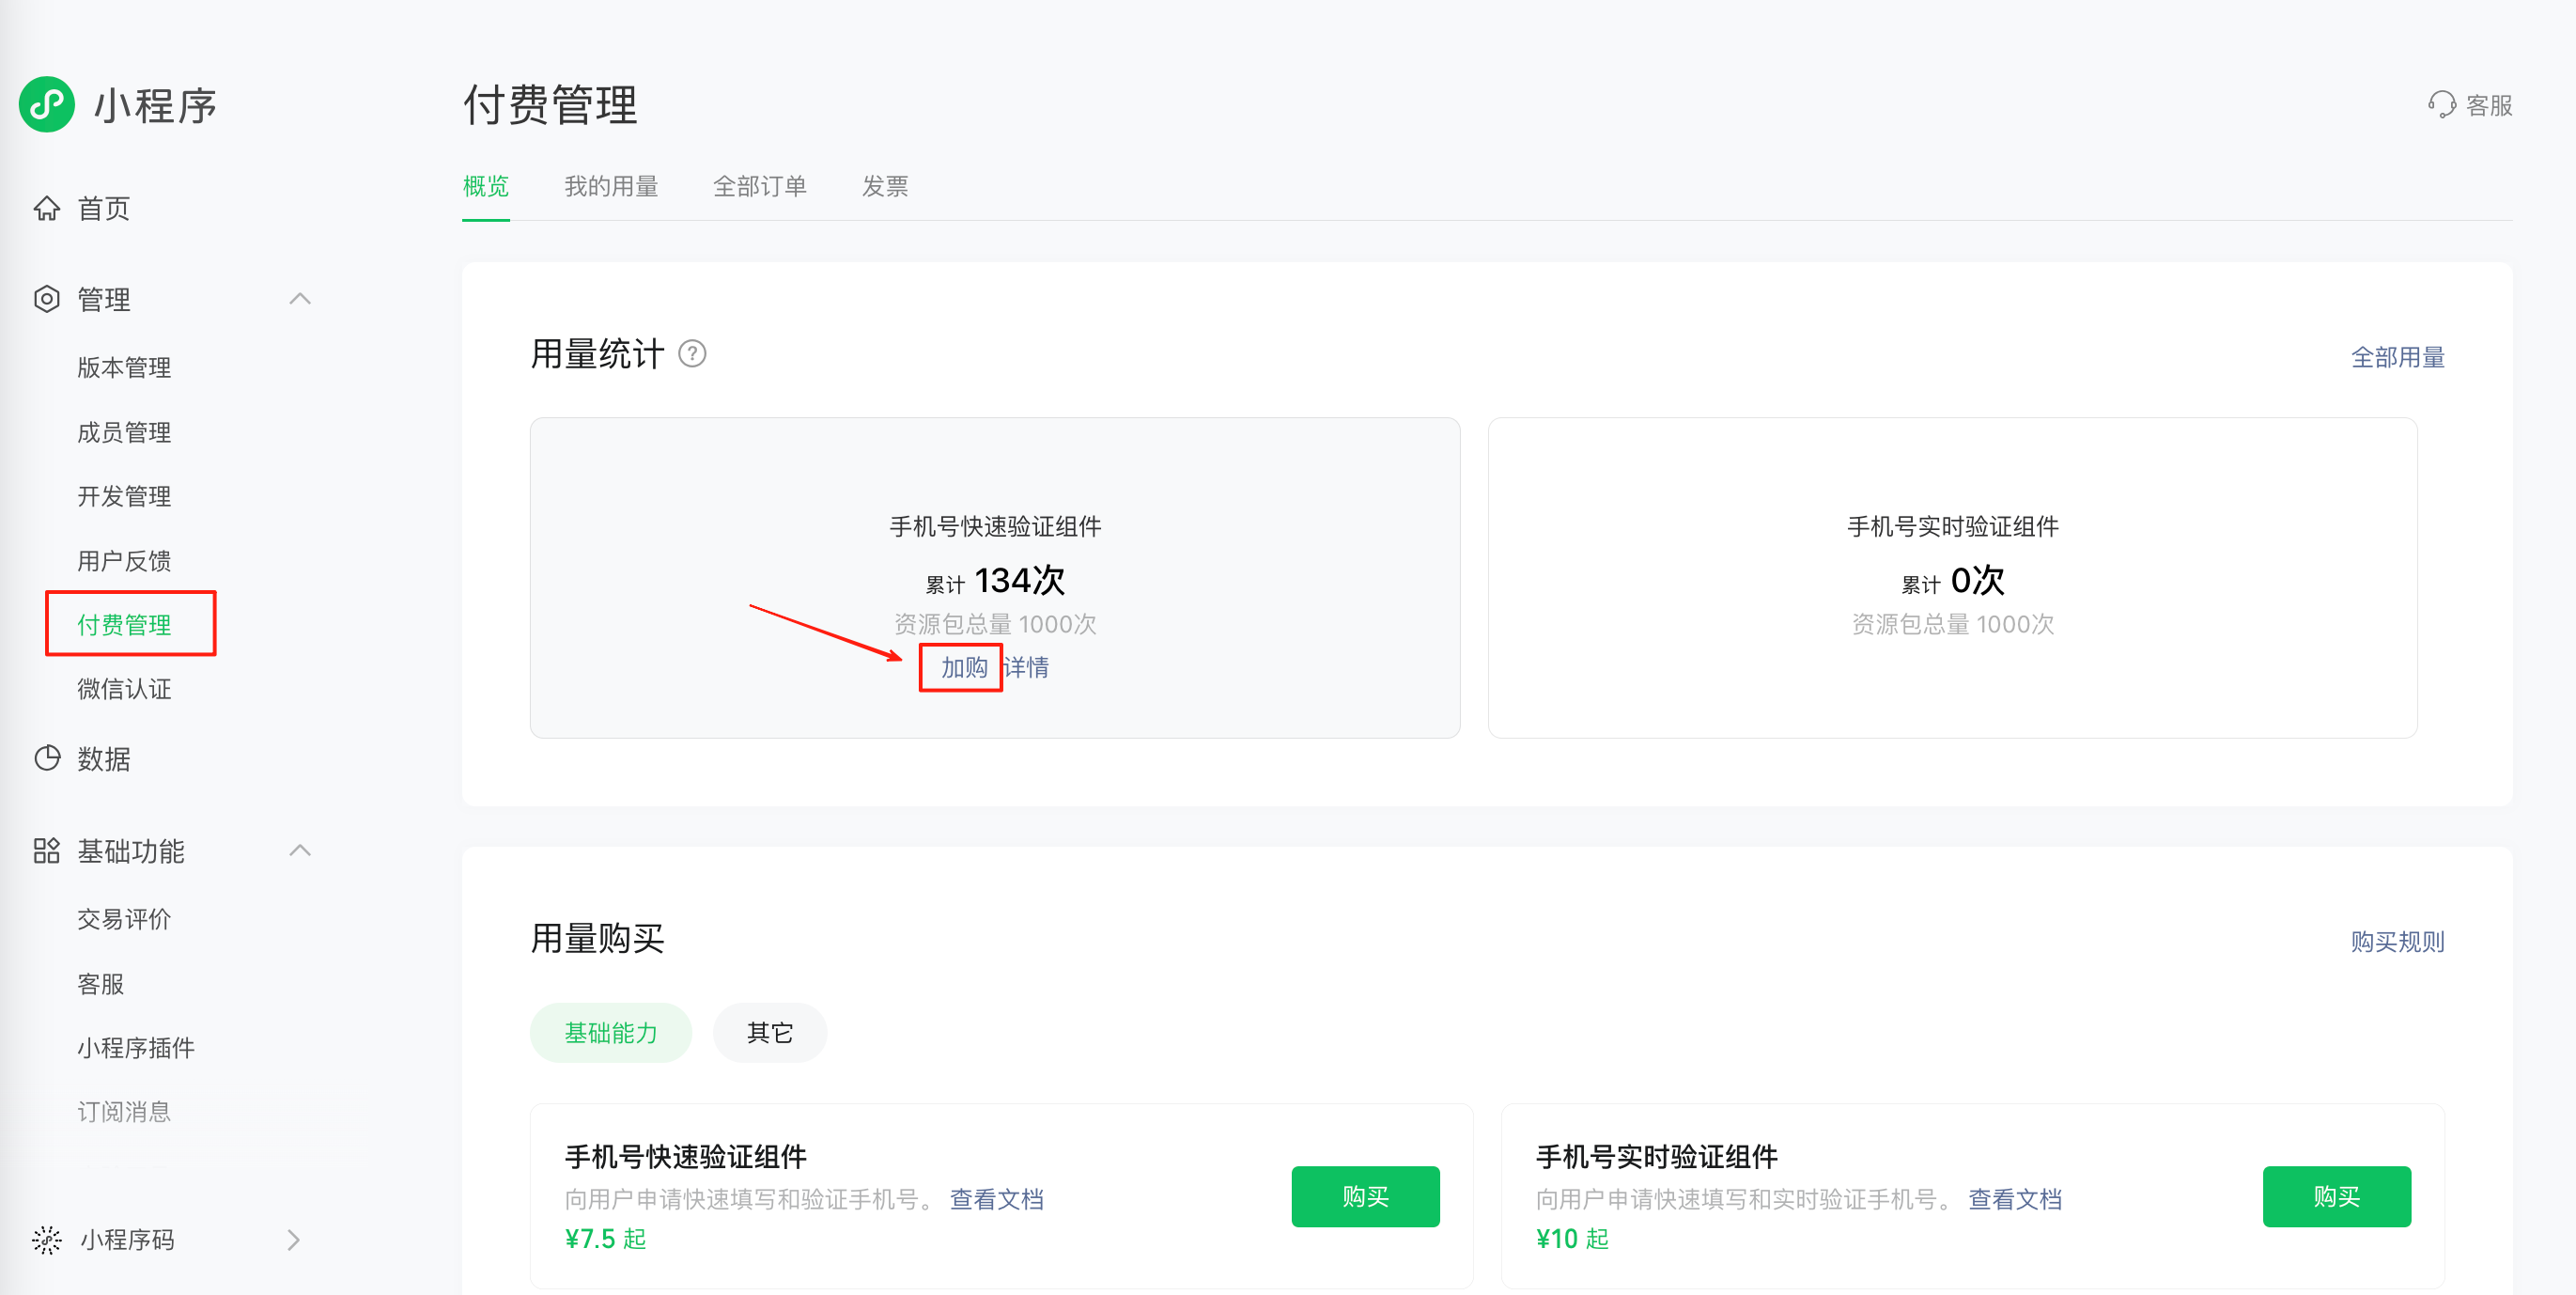Click the ¥7.5 起 price text
Screen dimensions: 2576x1295
(605, 1239)
